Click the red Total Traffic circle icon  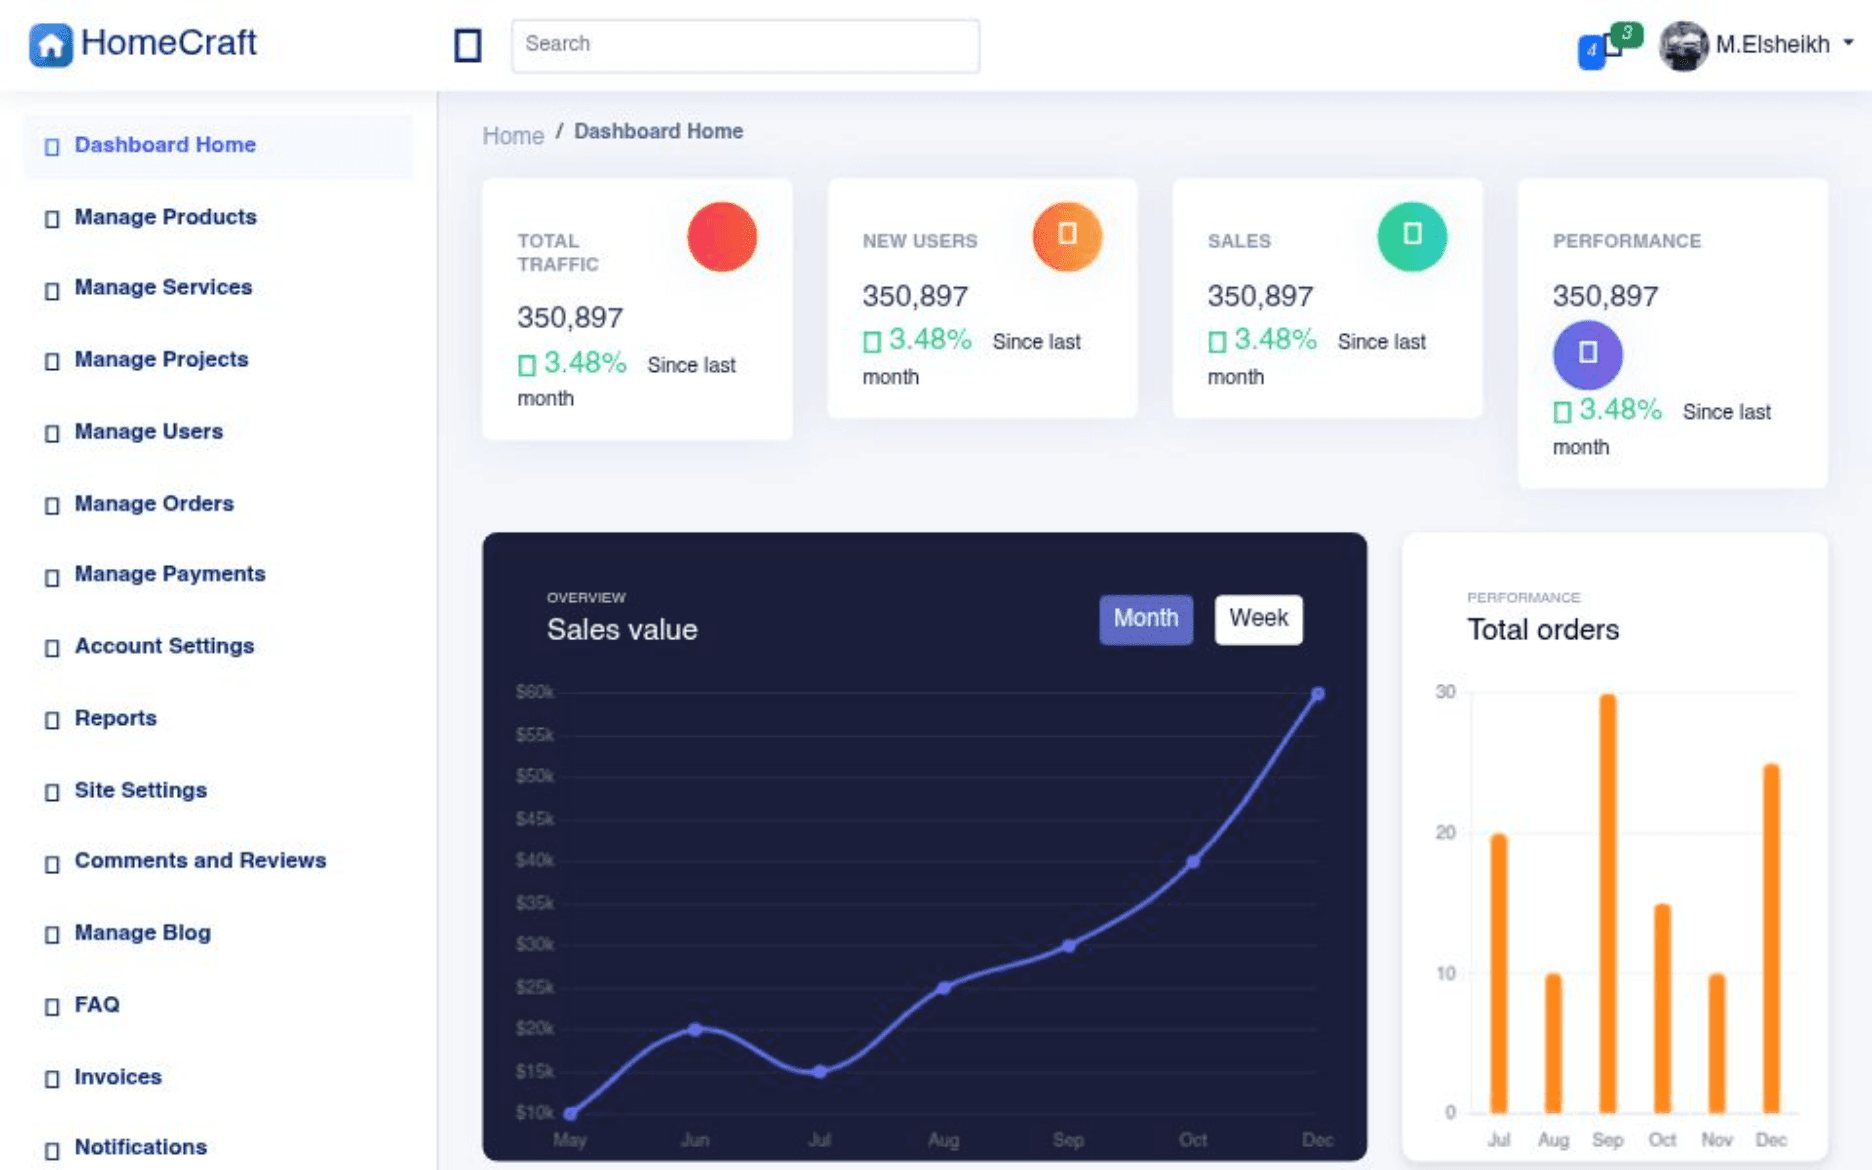(x=722, y=237)
